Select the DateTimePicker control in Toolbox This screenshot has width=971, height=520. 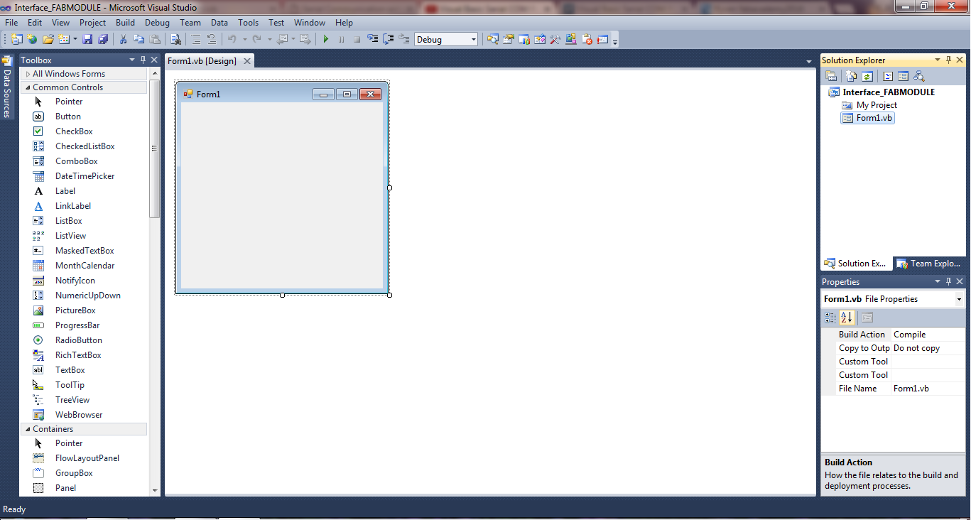coord(85,176)
